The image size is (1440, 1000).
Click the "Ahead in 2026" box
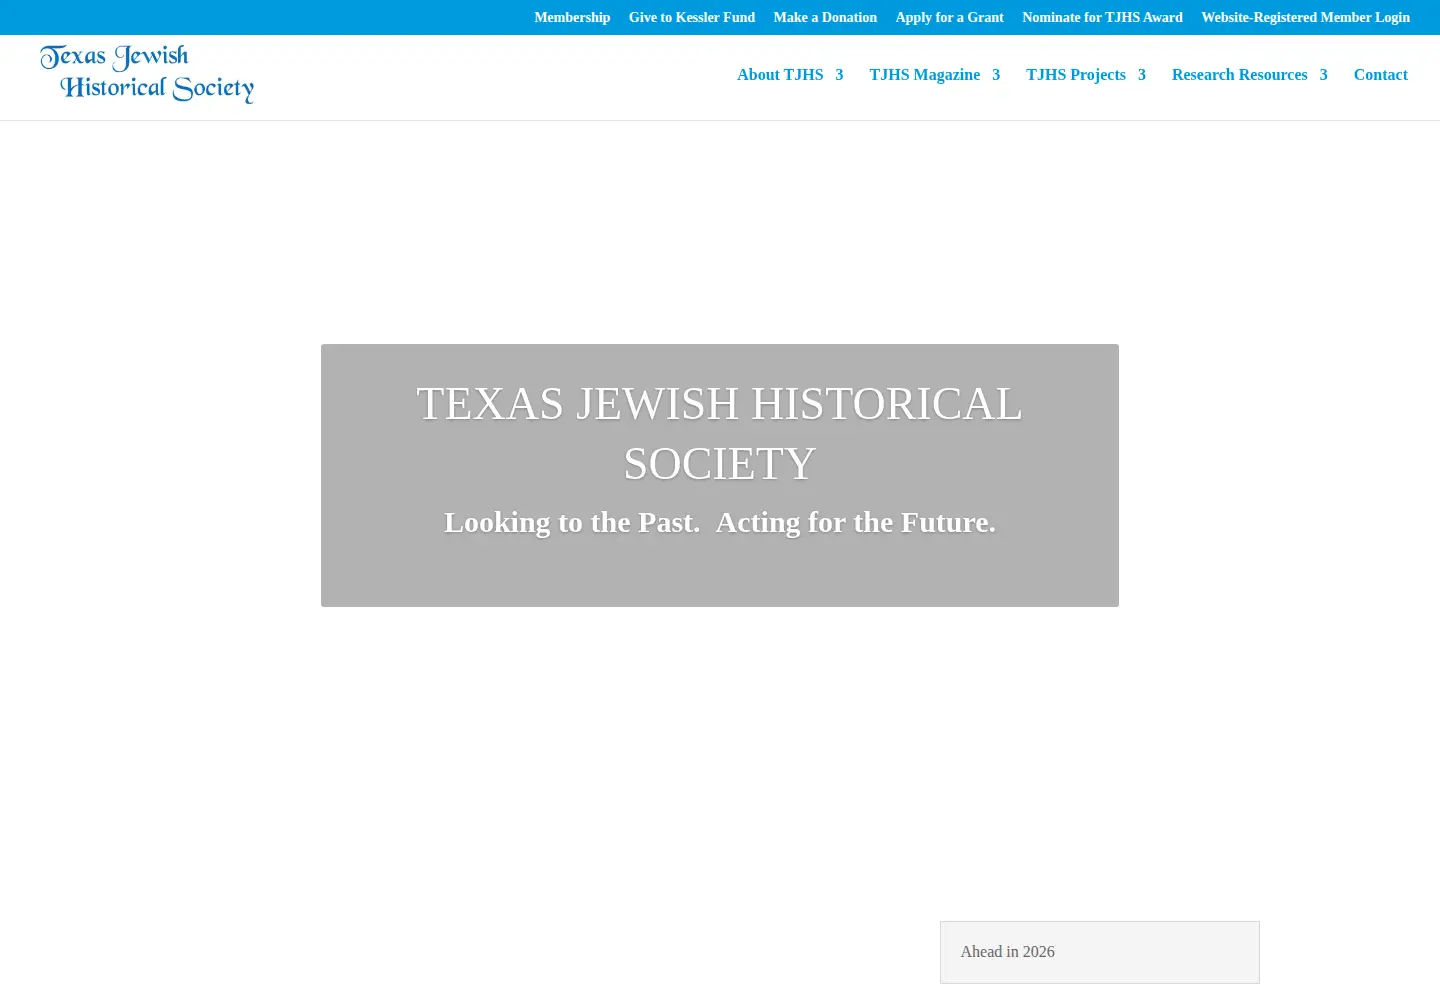(1100, 952)
